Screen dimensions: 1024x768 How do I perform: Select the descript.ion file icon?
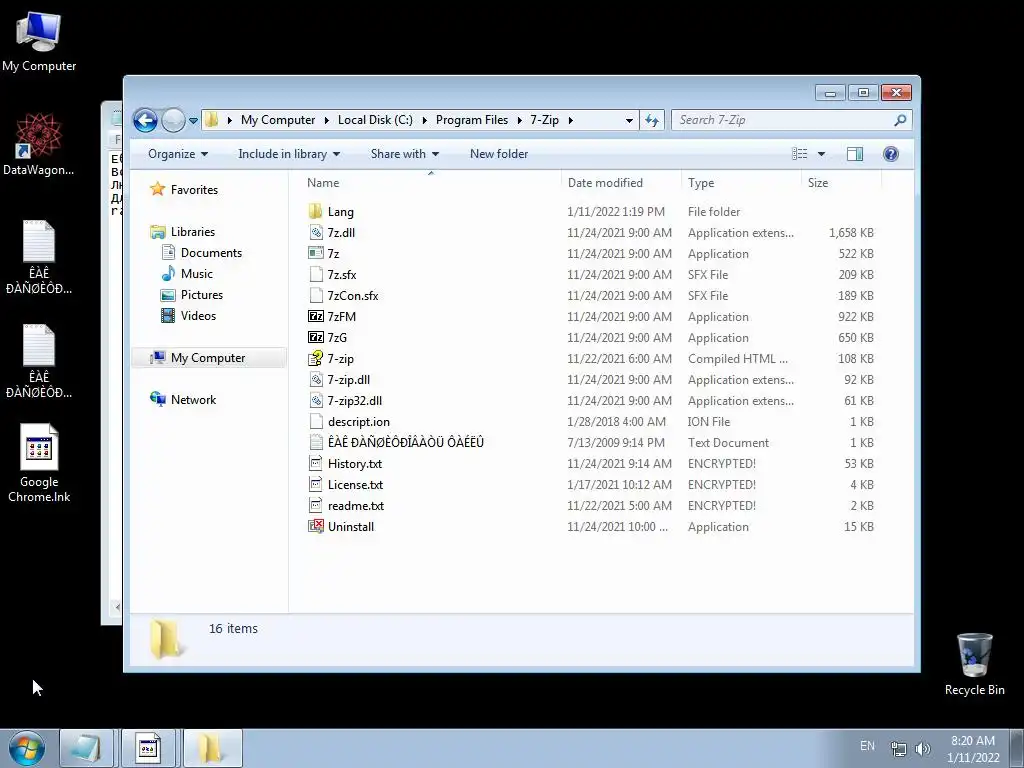coord(315,421)
